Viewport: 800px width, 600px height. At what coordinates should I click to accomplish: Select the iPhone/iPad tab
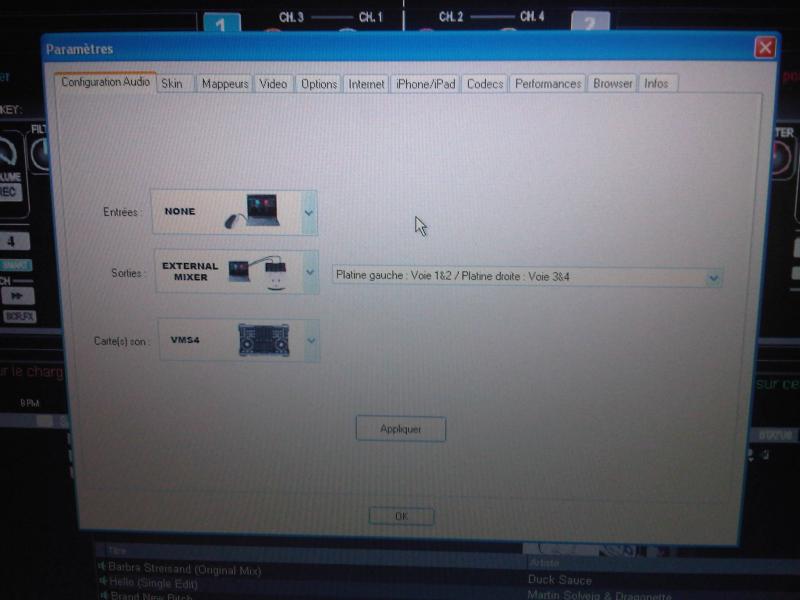click(x=426, y=84)
